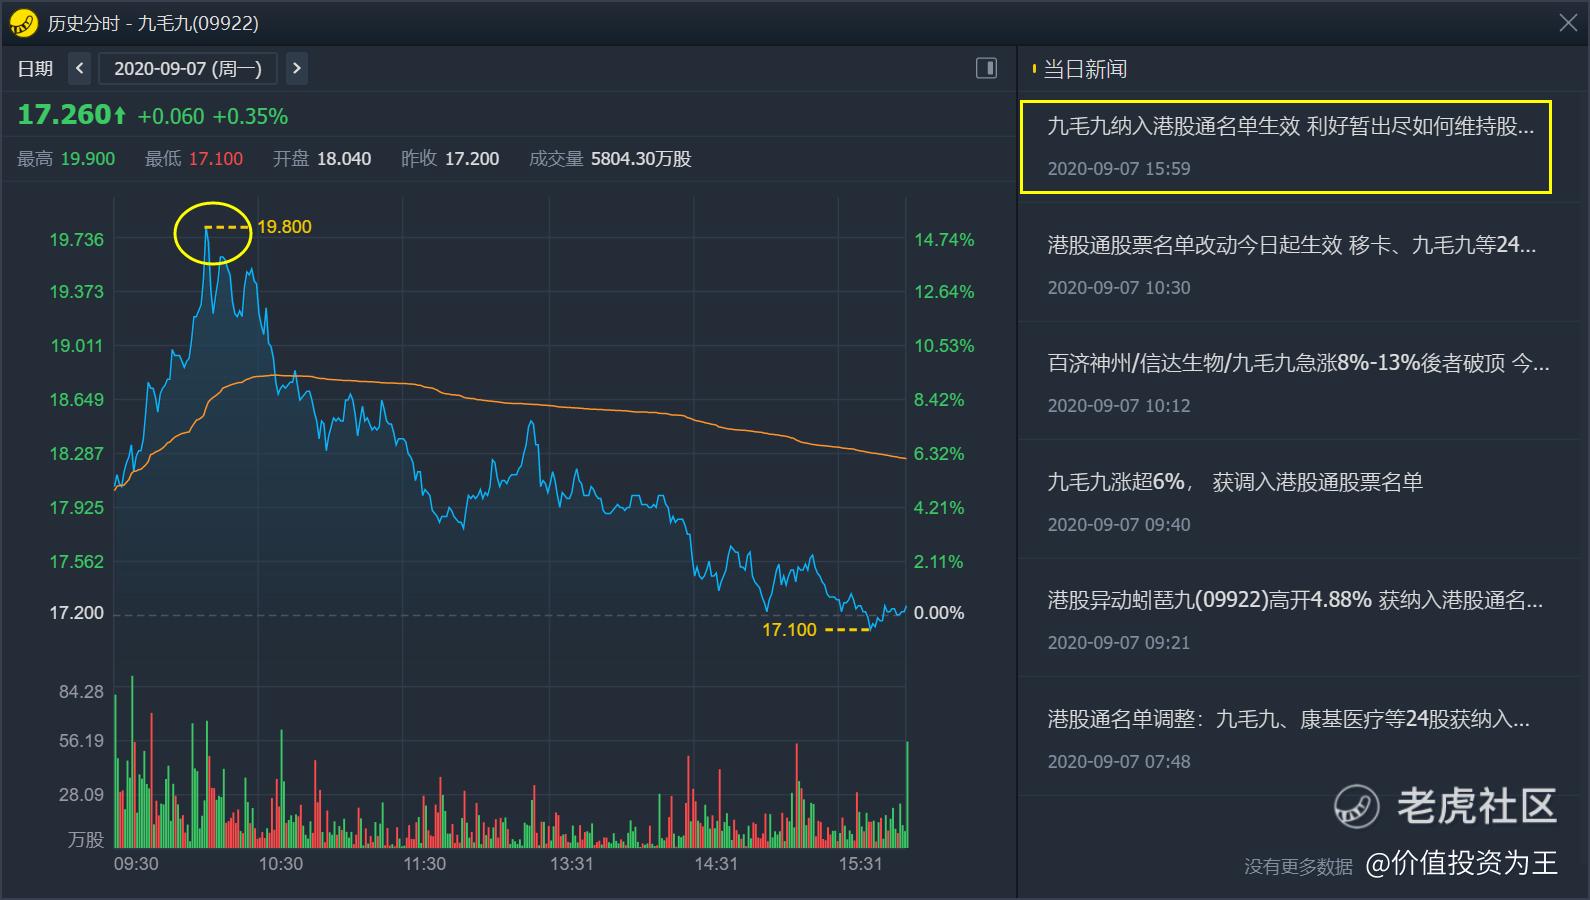The height and width of the screenshot is (900, 1590).
Task: Click the Tiger app logo icon
Action: point(22,22)
